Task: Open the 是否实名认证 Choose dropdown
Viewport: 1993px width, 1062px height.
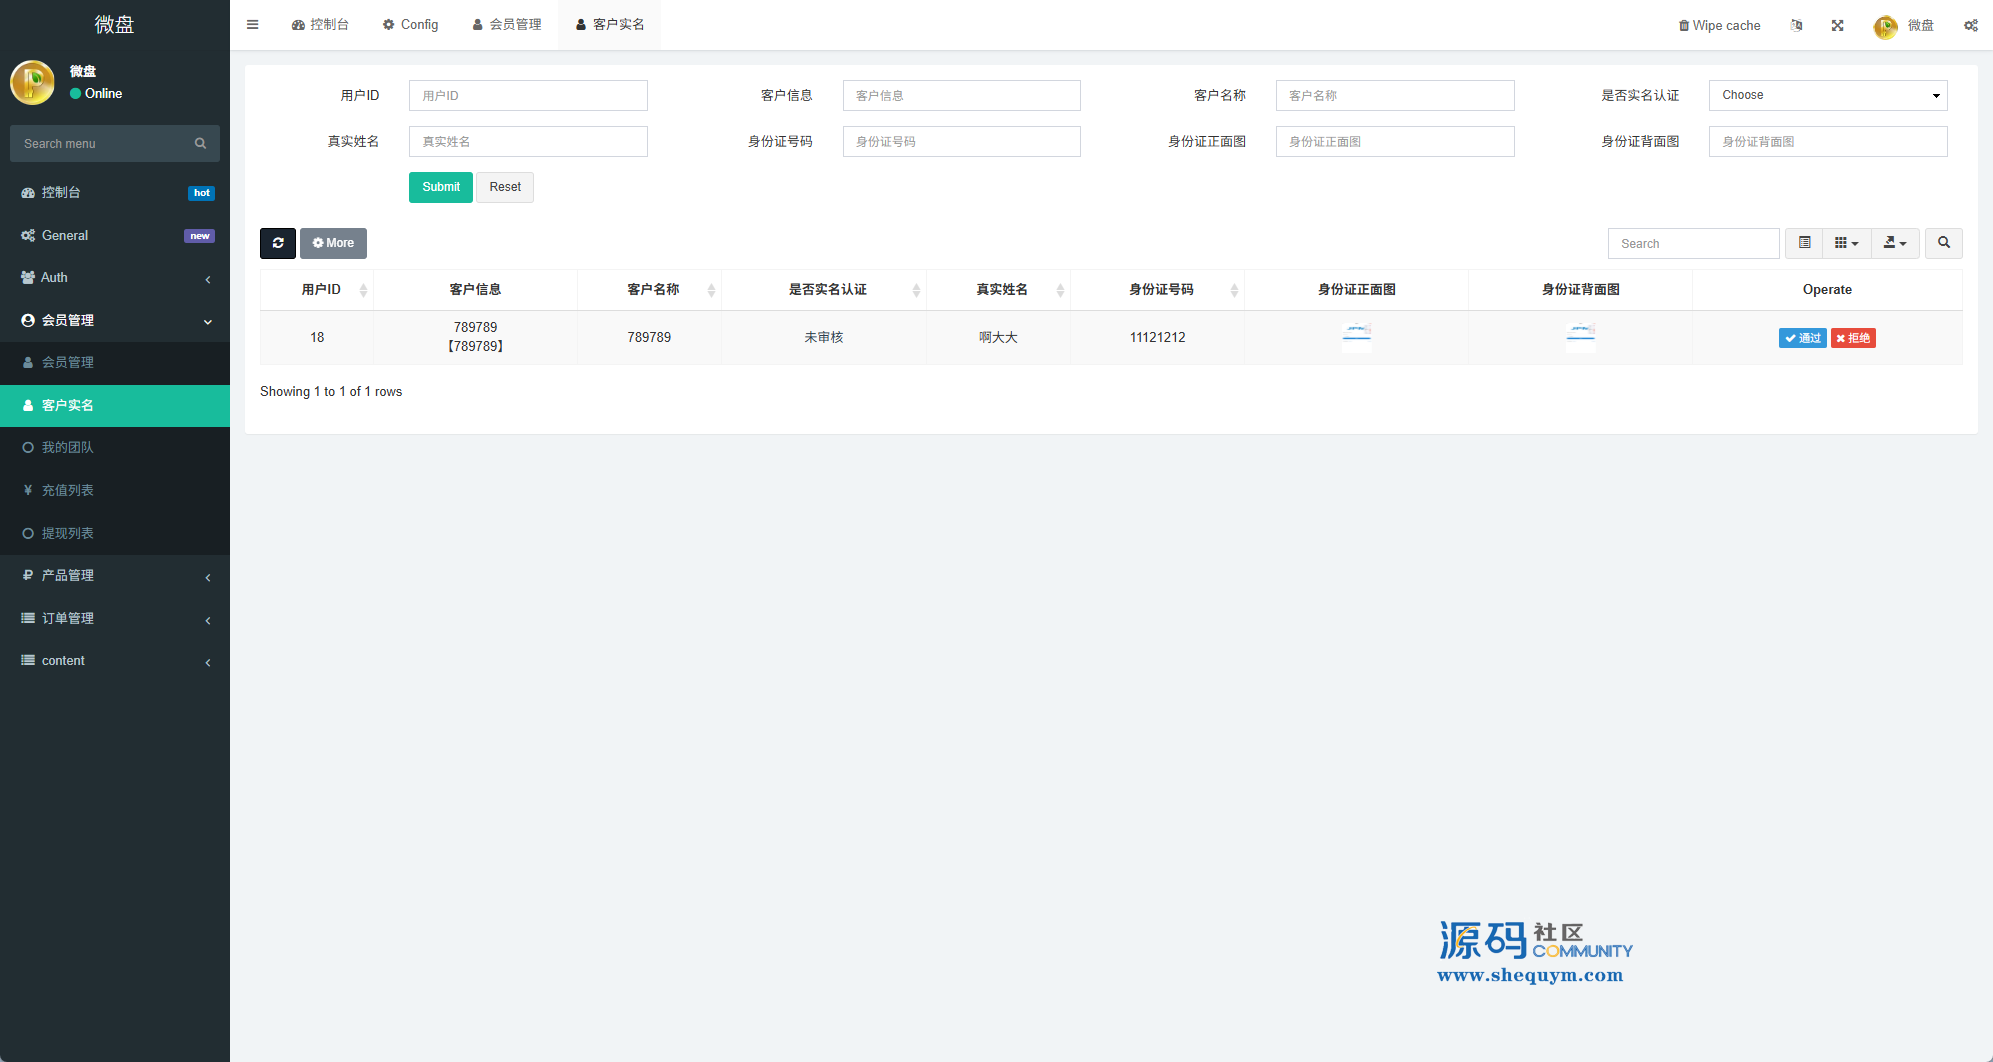Action: point(1827,96)
